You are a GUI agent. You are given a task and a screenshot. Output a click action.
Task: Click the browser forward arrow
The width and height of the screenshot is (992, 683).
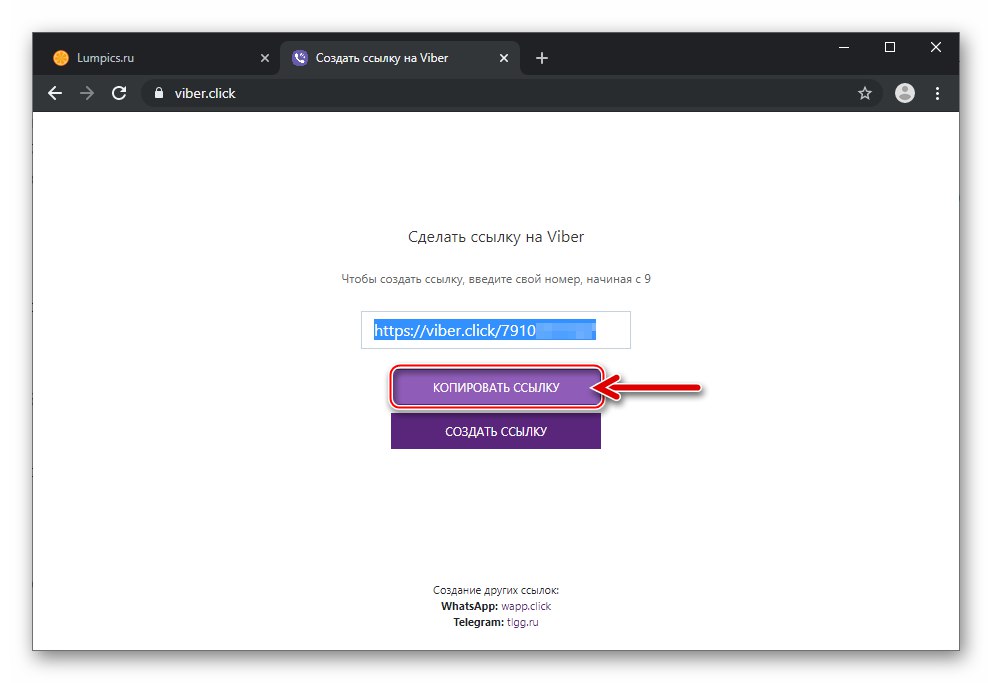coord(87,93)
